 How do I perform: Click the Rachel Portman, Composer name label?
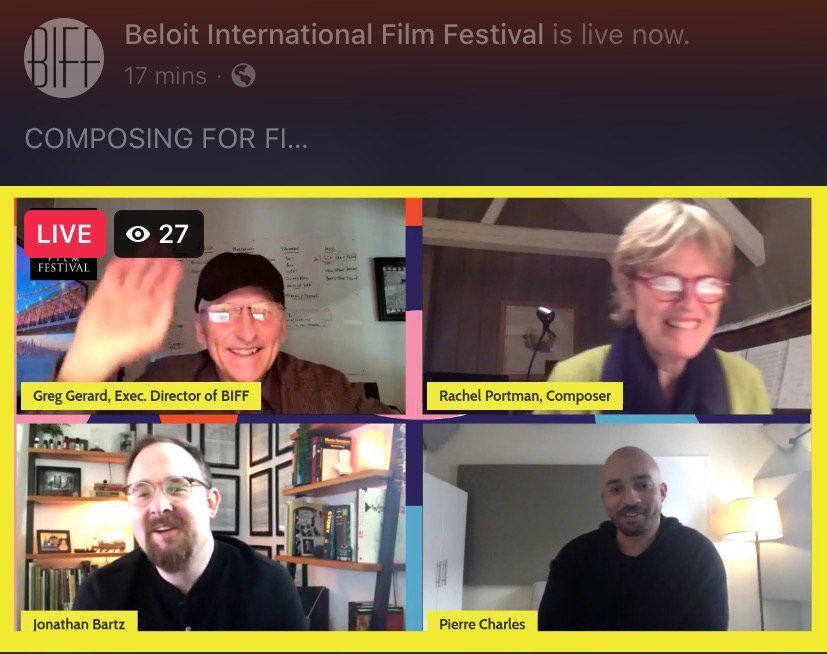tap(525, 396)
